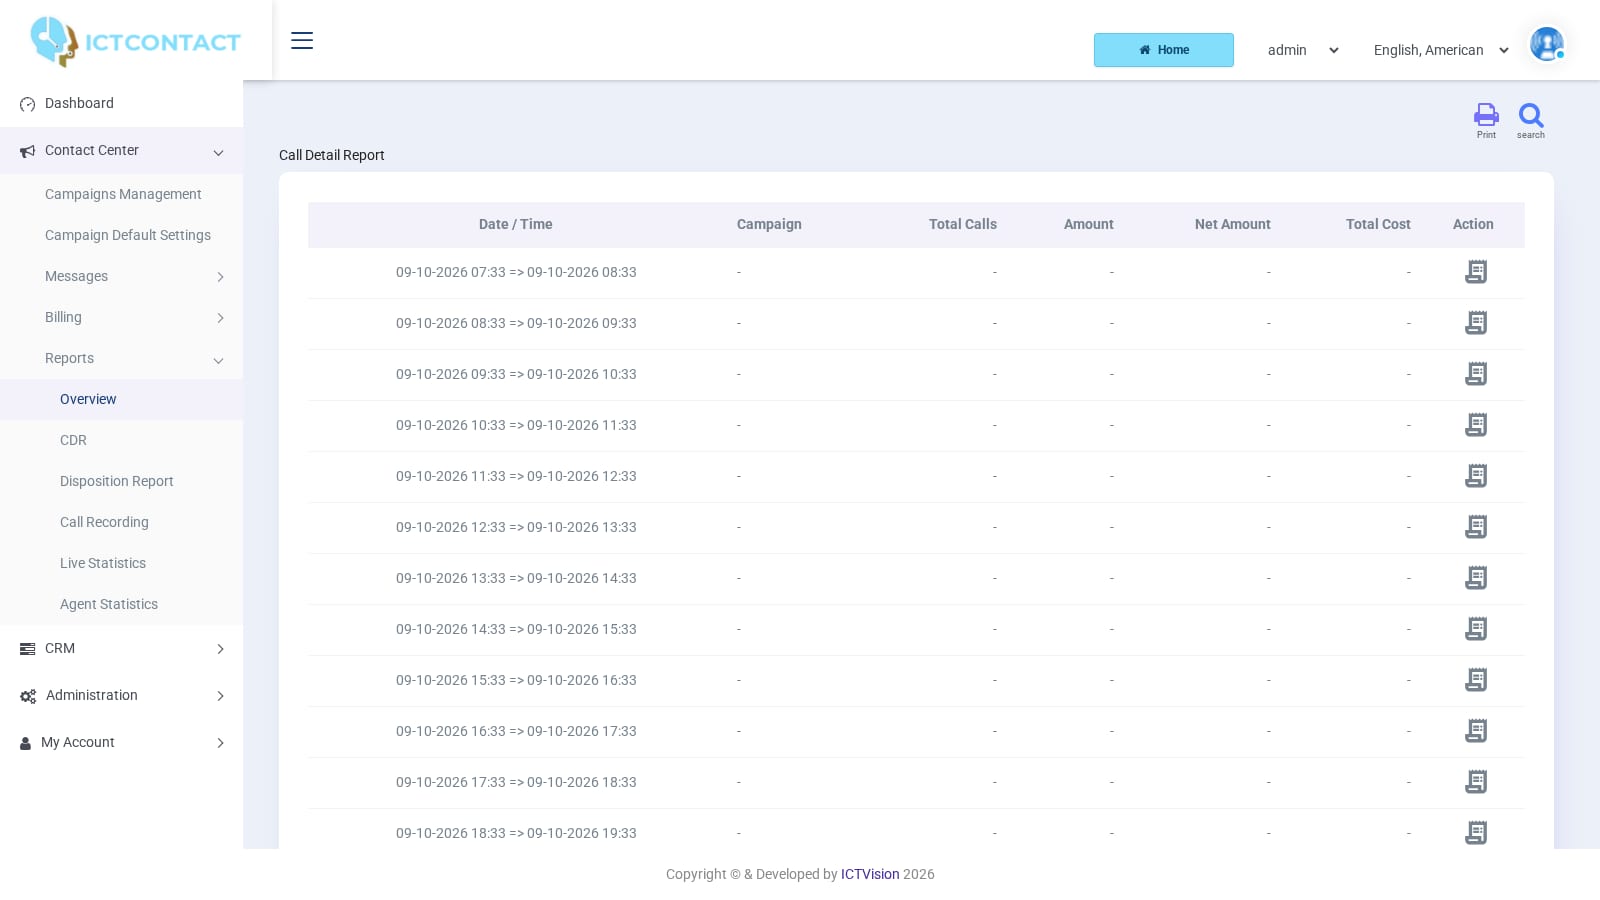View report details for 12:33 => 13:33 row
This screenshot has height=900, width=1600.
pos(1476,527)
